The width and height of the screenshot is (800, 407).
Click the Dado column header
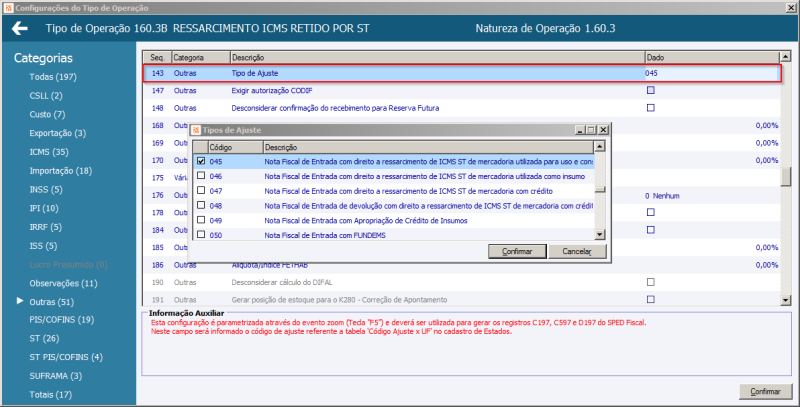tap(712, 57)
